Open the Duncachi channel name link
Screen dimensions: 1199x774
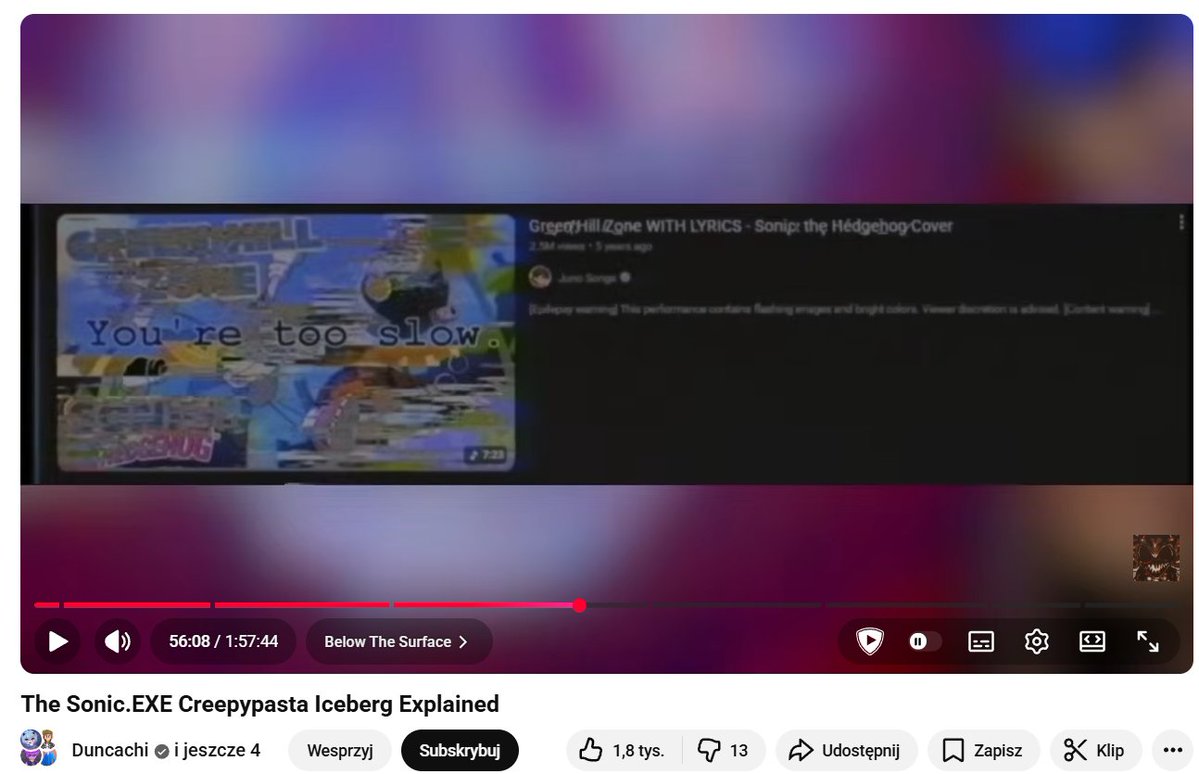pyautogui.click(x=110, y=750)
